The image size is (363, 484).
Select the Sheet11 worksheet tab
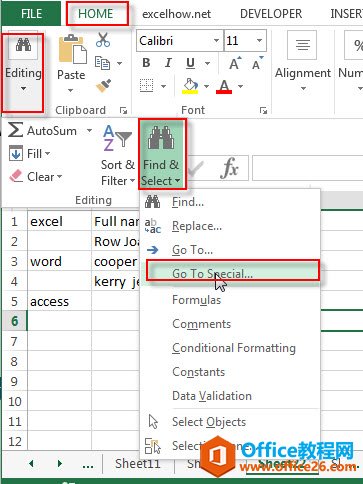138,463
